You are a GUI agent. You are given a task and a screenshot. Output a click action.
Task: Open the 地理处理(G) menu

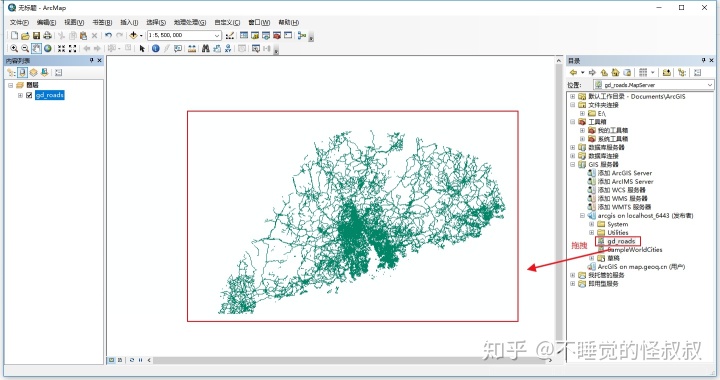click(190, 22)
